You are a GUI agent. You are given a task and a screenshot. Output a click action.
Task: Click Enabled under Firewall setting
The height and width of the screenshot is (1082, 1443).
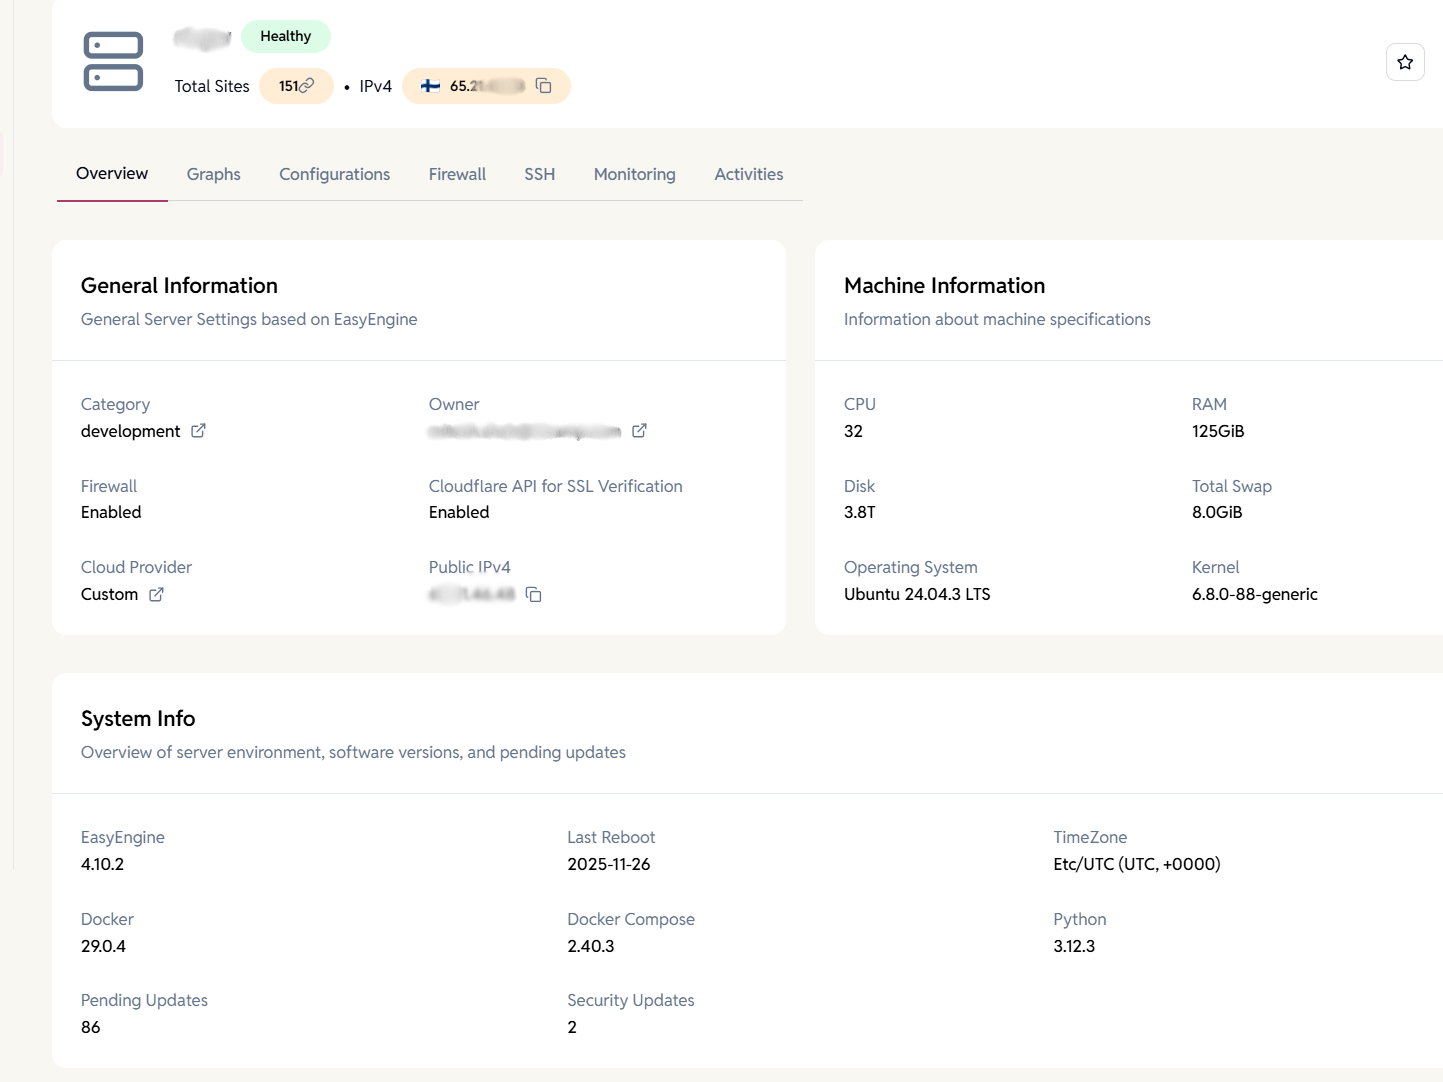point(110,512)
